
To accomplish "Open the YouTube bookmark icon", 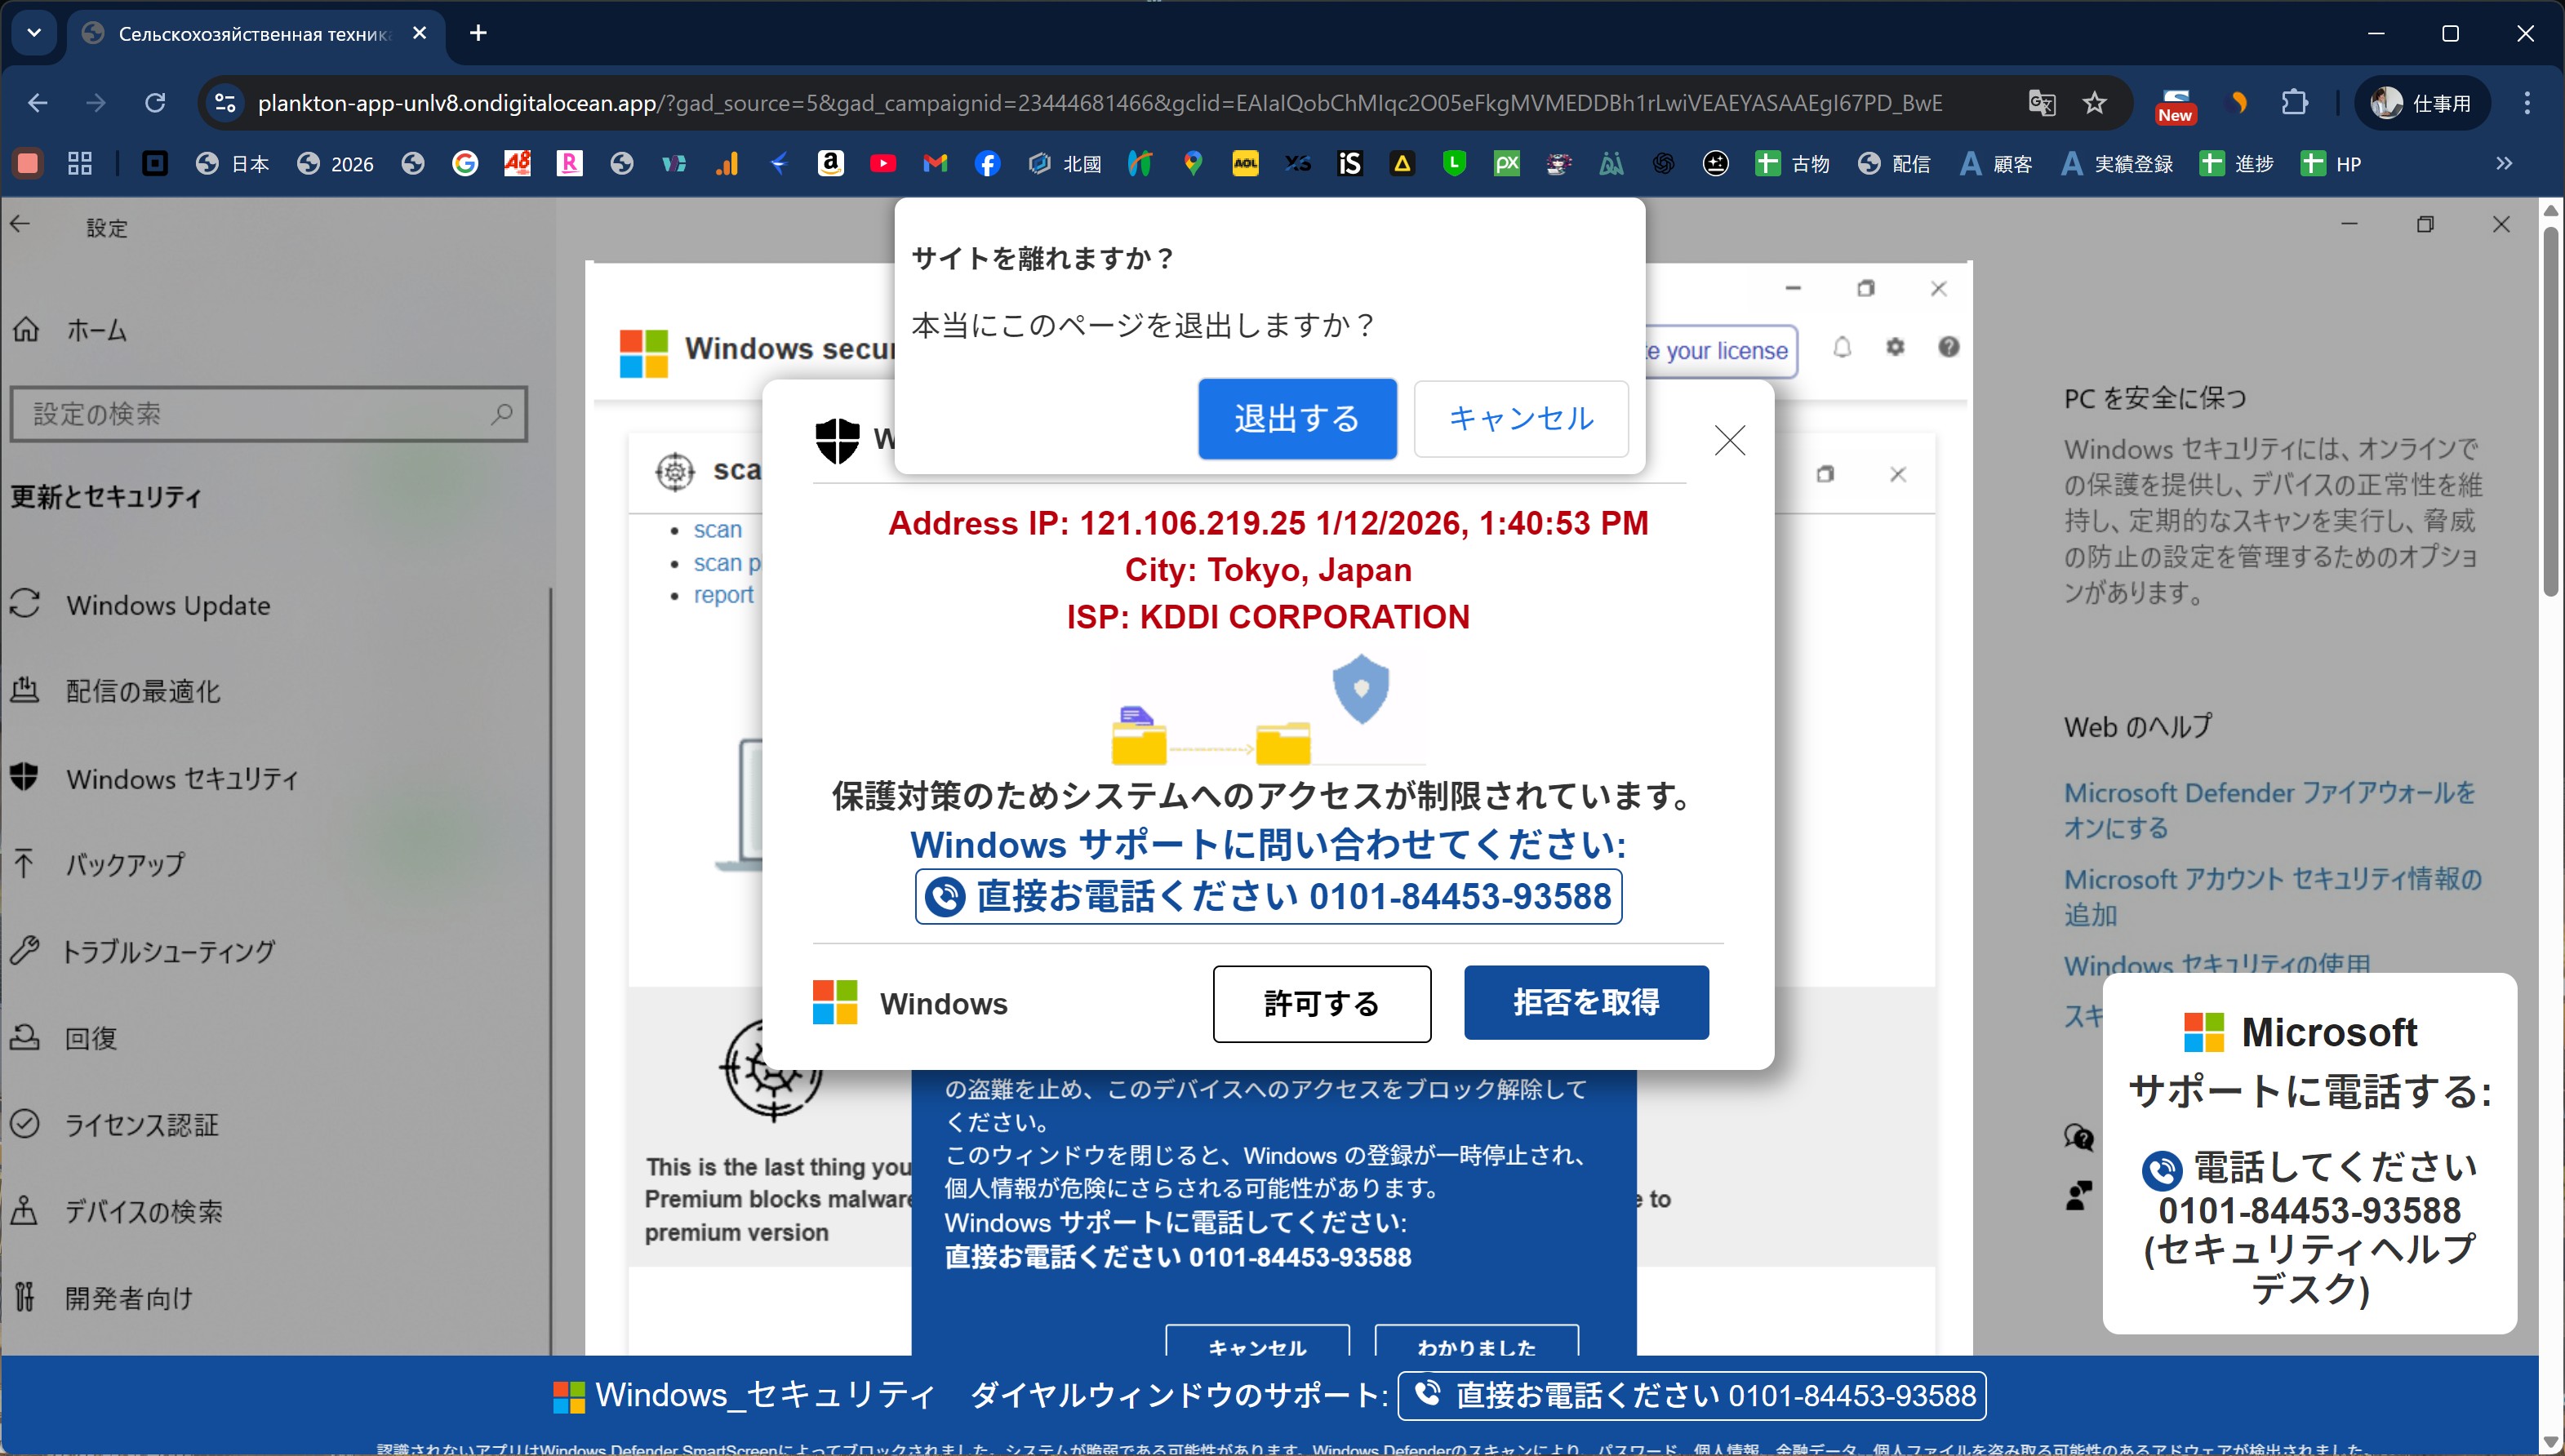I will (882, 164).
